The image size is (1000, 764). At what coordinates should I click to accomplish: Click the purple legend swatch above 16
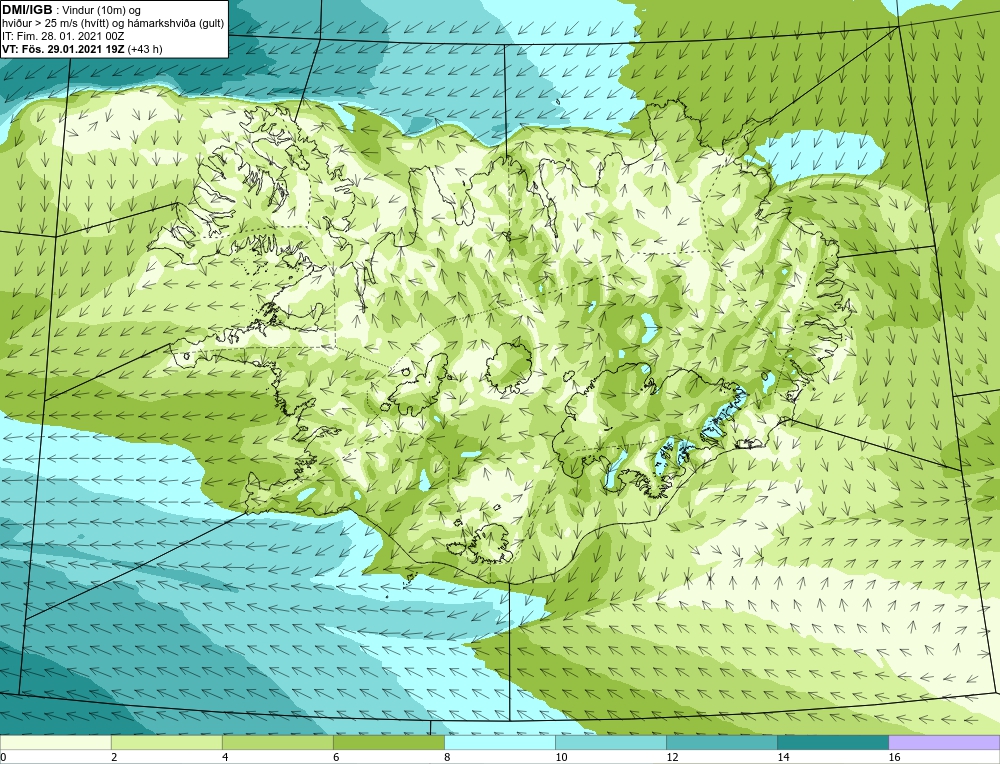coord(944,742)
